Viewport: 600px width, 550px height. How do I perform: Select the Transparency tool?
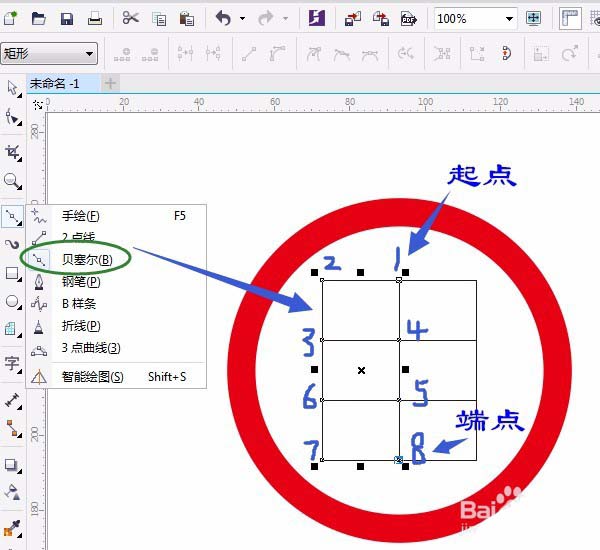13,492
